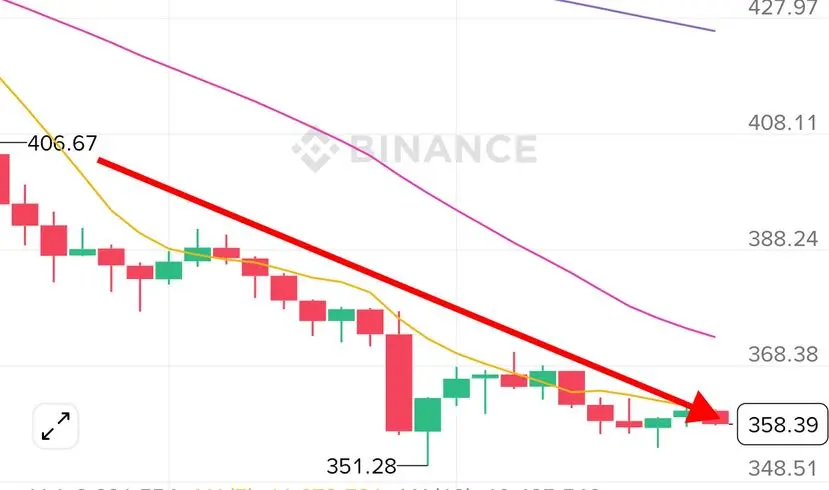Click the 388.24 price axis label

coord(782,239)
